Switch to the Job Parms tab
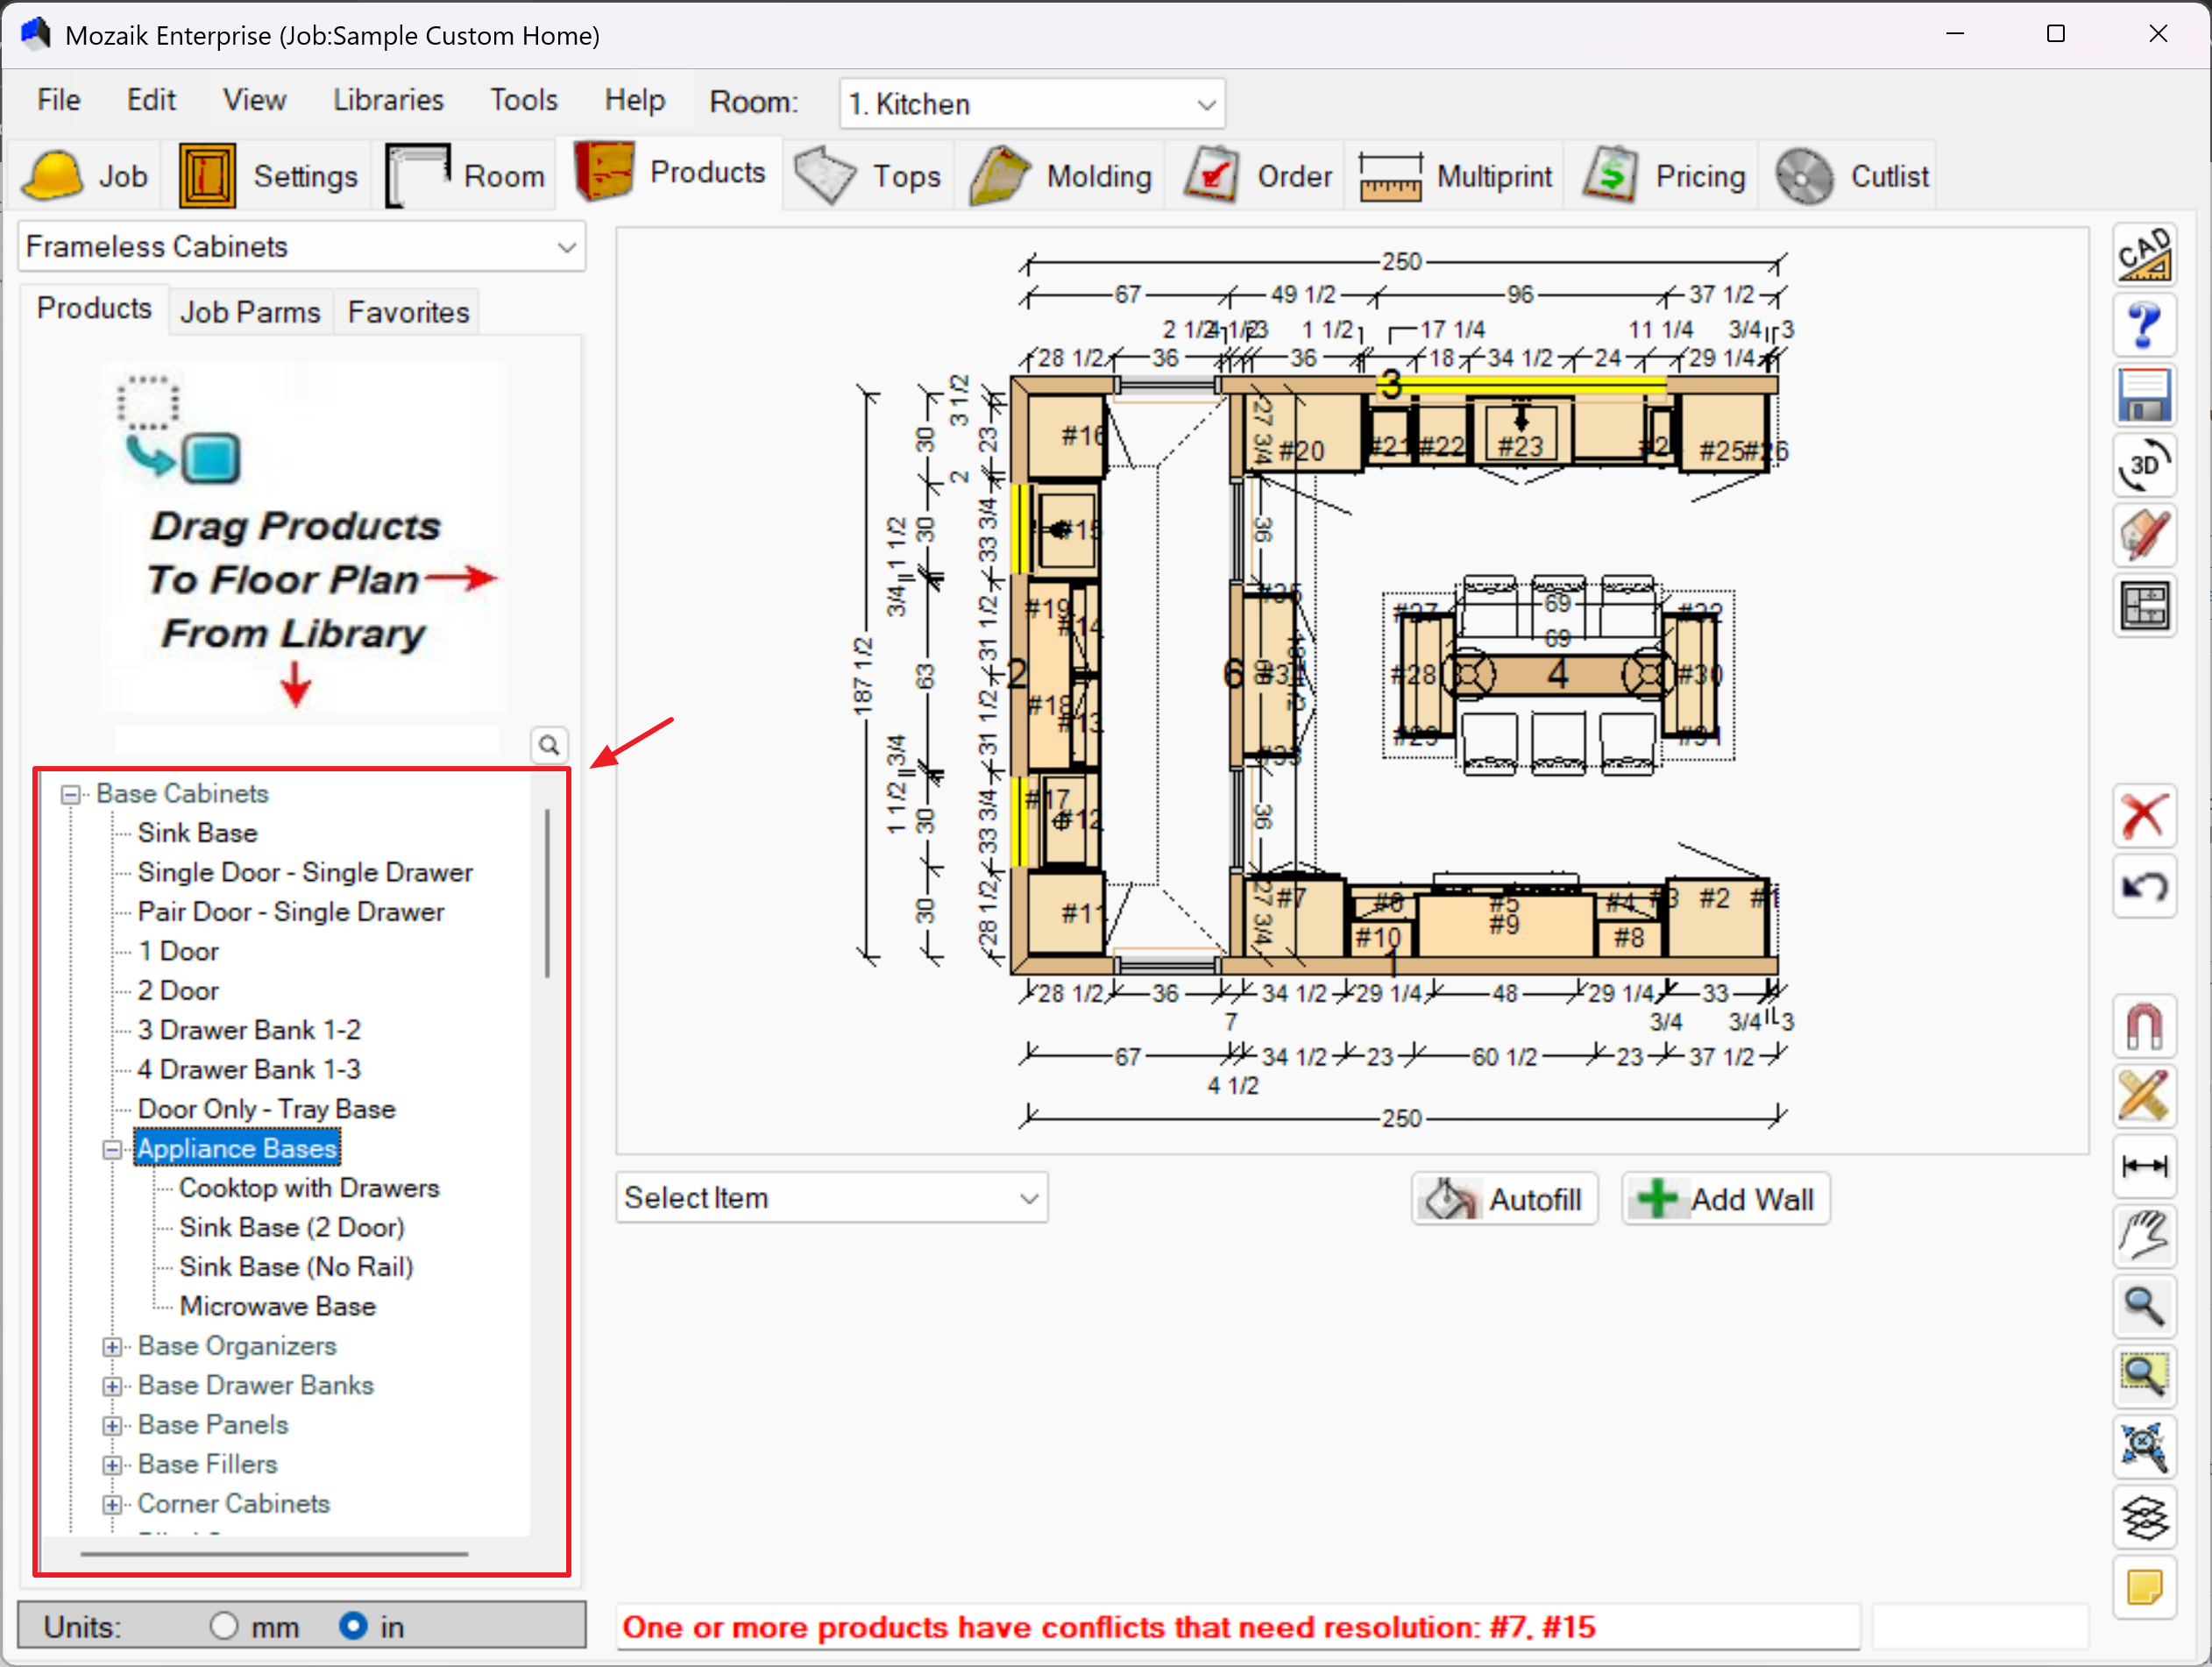2212x1667 pixels. pyautogui.click(x=250, y=313)
